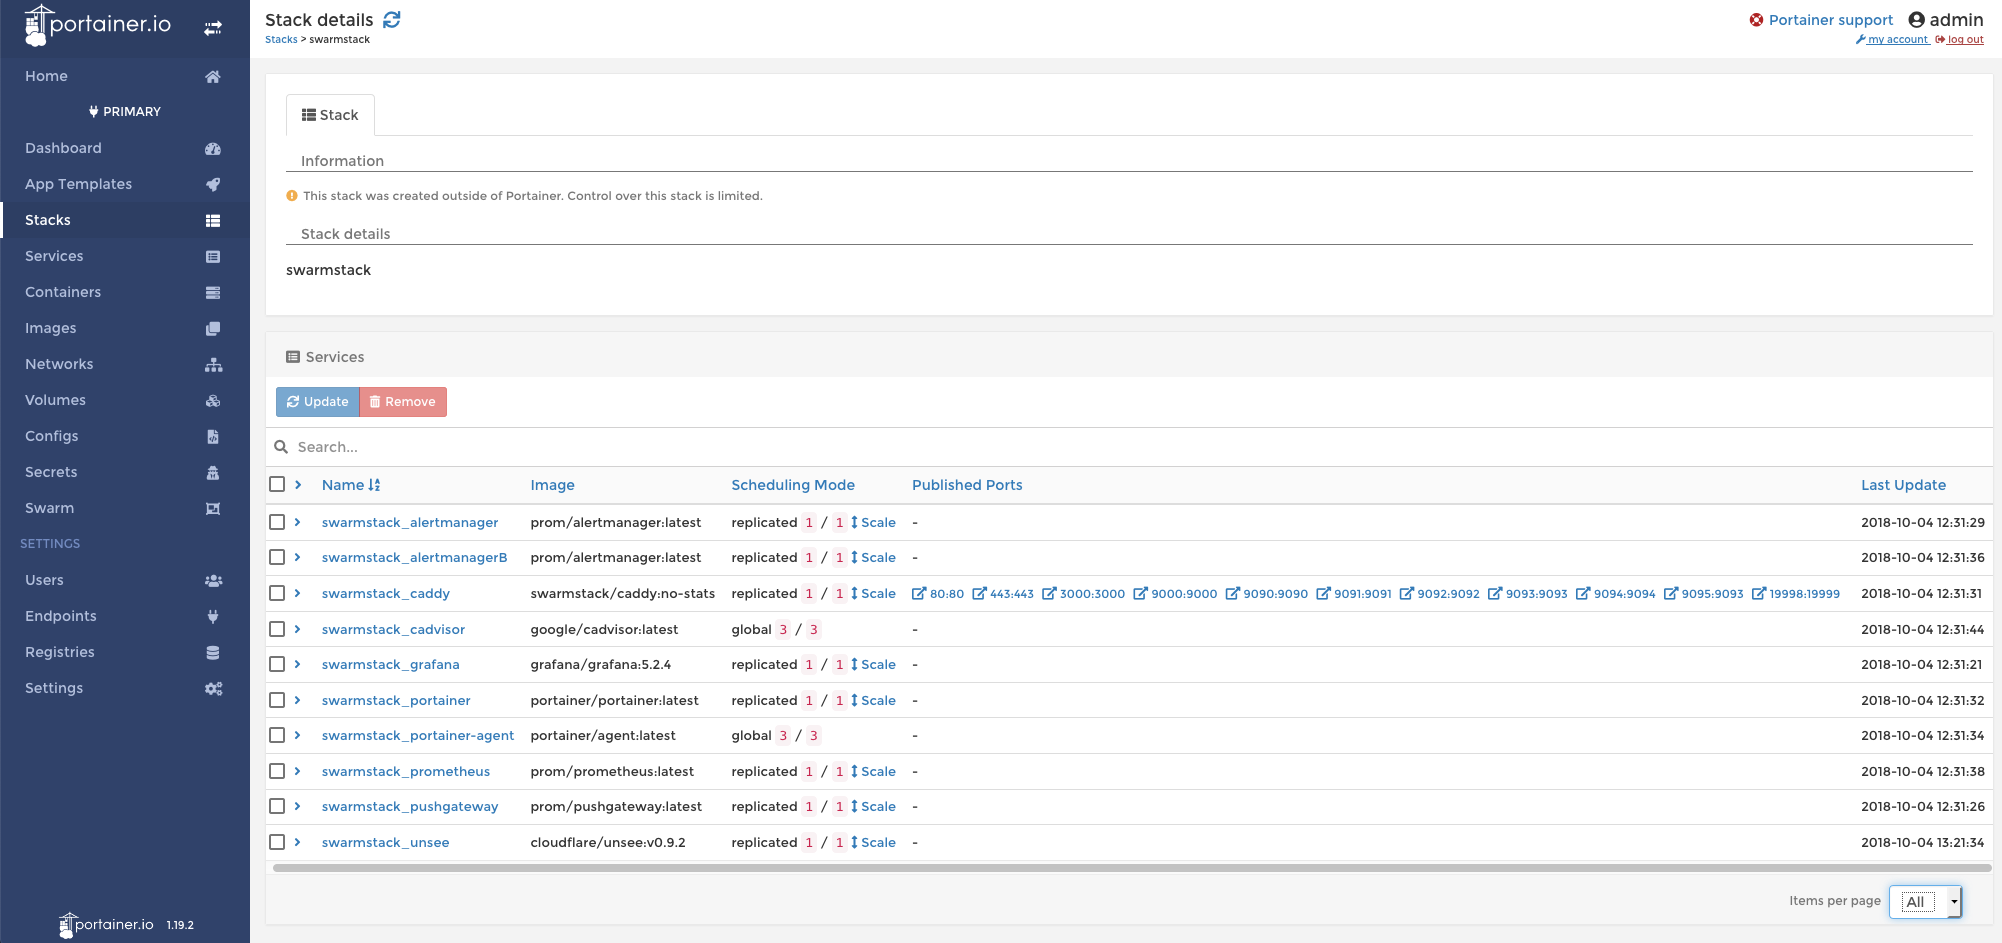Click the rocket icon next to App Templates
The height and width of the screenshot is (943, 2002).
tap(213, 184)
